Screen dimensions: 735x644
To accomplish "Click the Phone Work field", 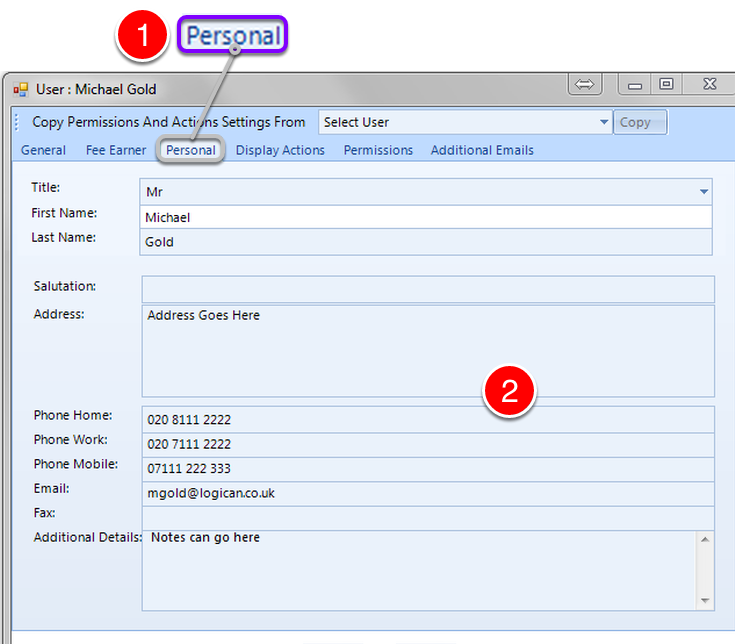I will click(428, 444).
